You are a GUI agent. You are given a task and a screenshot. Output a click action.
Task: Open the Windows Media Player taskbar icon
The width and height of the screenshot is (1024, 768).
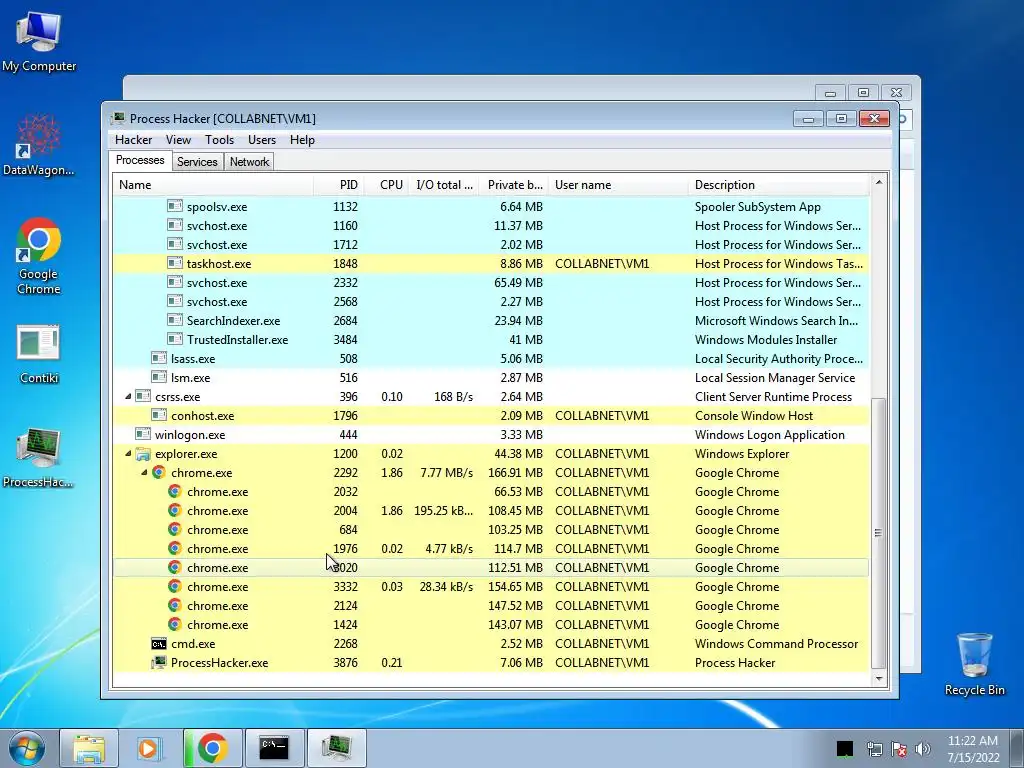pyautogui.click(x=149, y=748)
